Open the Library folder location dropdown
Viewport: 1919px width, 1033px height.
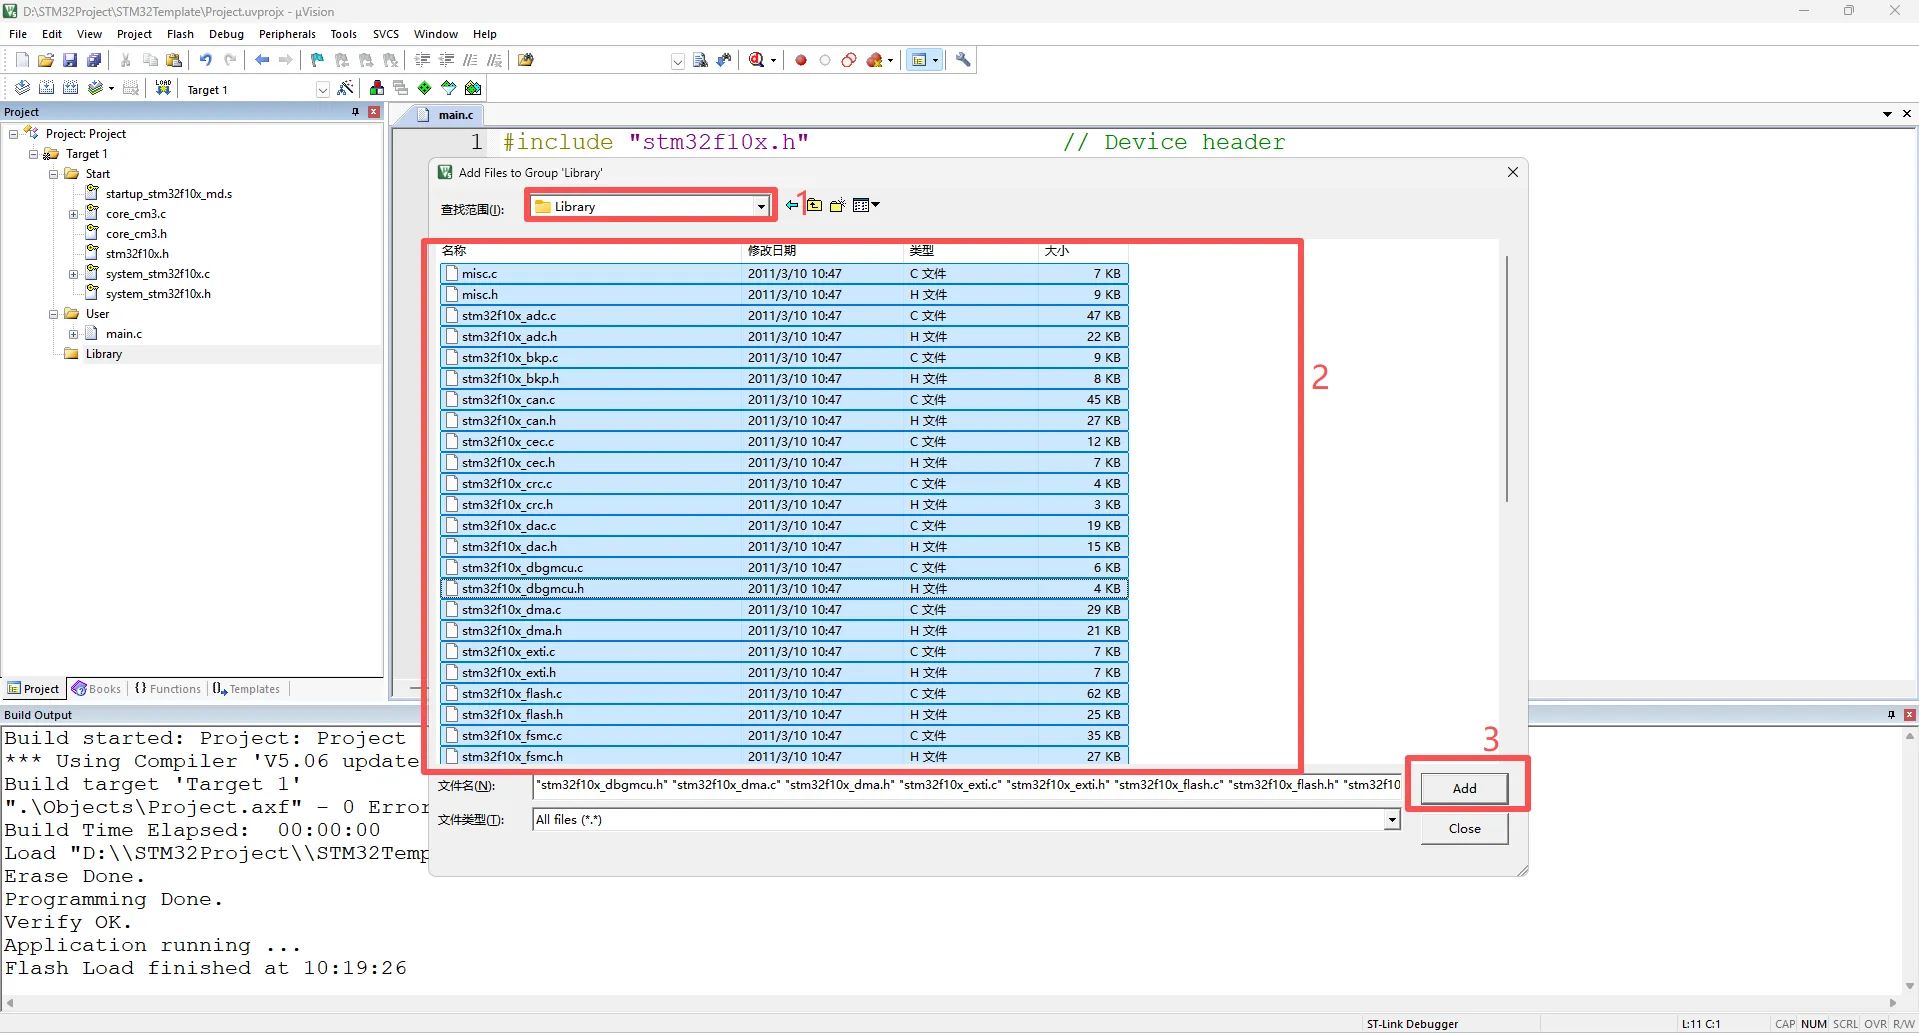pos(761,207)
